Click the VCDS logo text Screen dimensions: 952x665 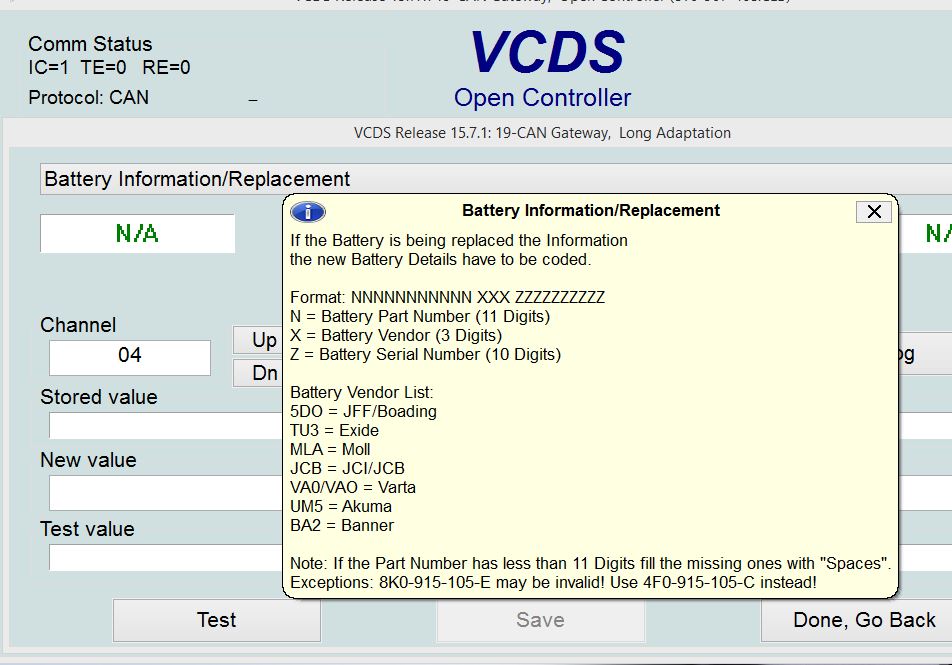point(548,52)
